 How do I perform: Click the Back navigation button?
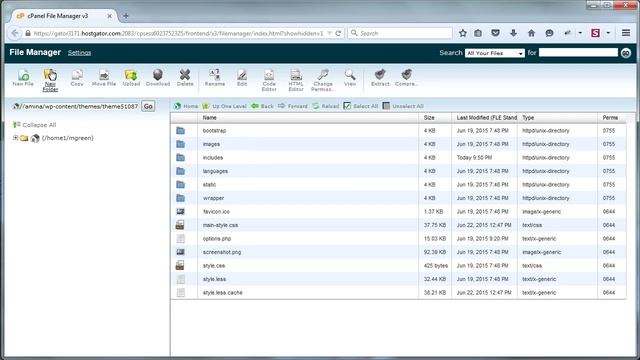(x=262, y=106)
